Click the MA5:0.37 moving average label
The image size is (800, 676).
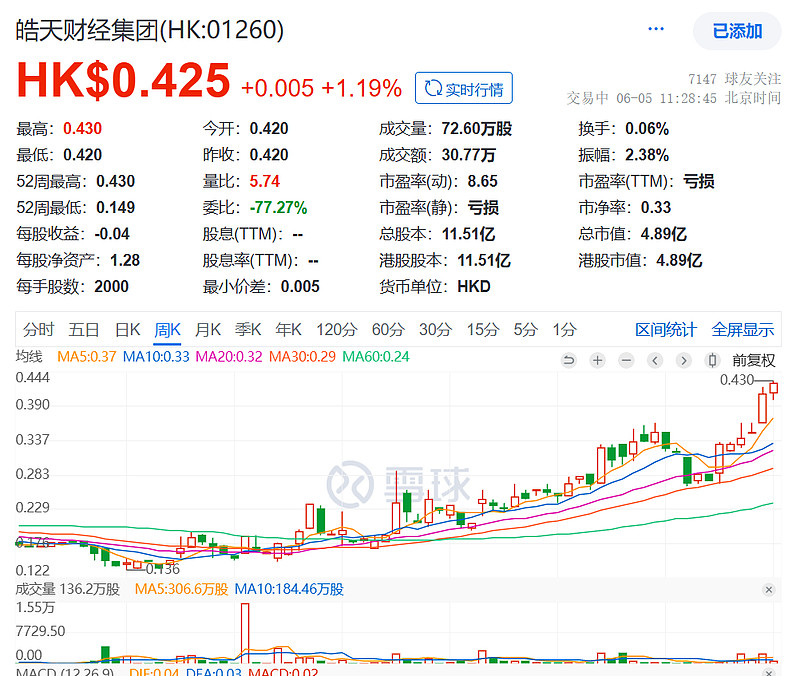coord(87,357)
